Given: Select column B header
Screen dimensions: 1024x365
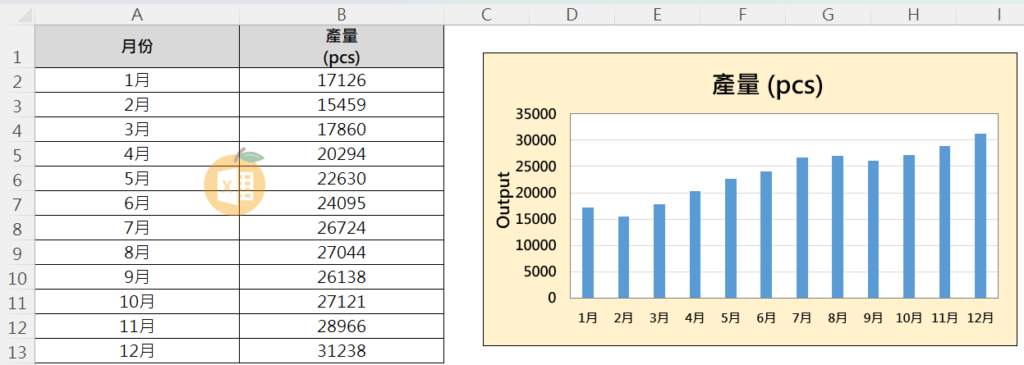Looking at the screenshot, I should [342, 14].
